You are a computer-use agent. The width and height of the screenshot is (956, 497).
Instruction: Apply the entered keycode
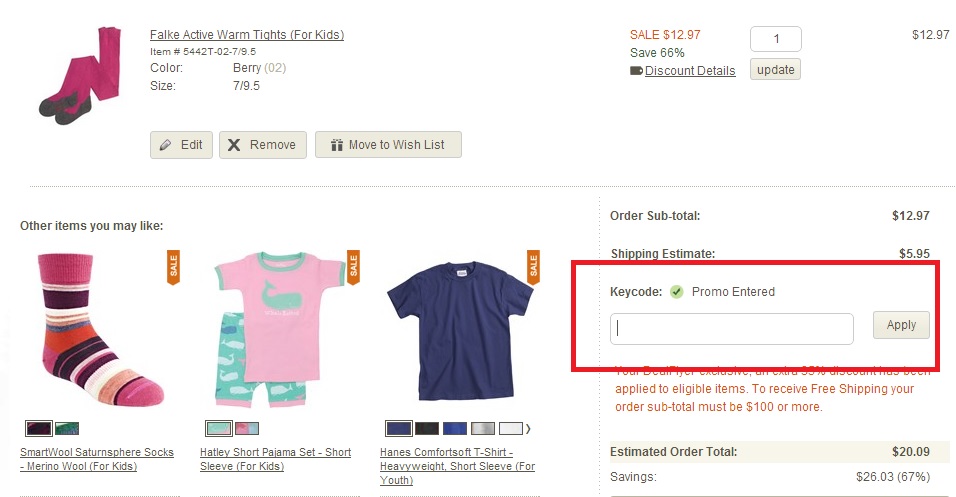[x=901, y=325]
